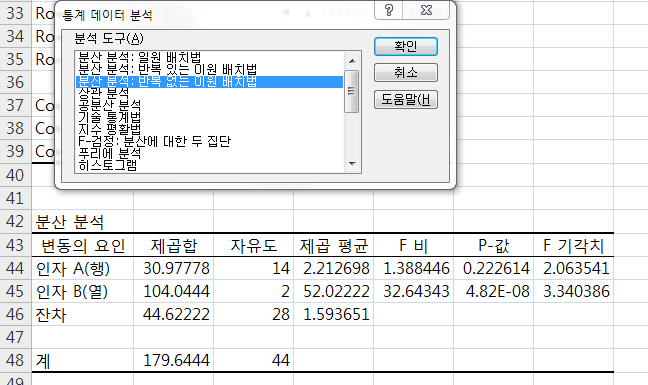Click cell value 0.222614
This screenshot has height=385, width=648.
tap(493, 269)
